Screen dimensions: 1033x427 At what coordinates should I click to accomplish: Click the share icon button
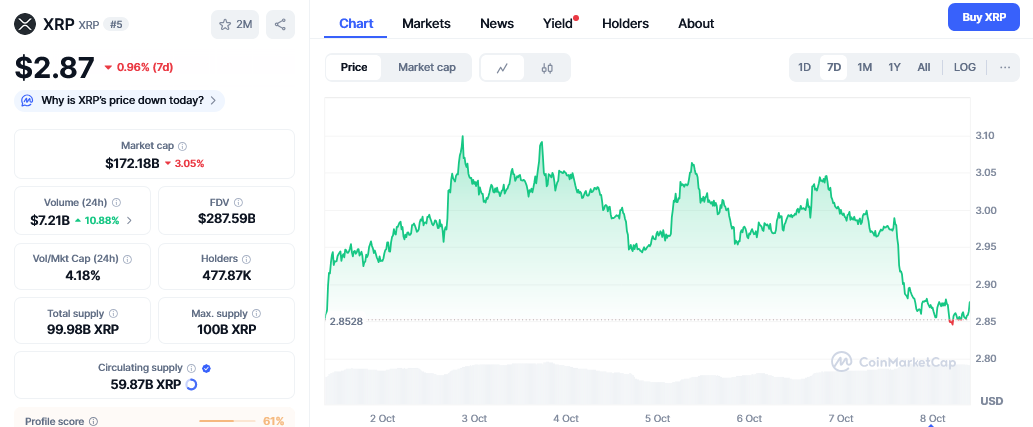click(x=280, y=25)
